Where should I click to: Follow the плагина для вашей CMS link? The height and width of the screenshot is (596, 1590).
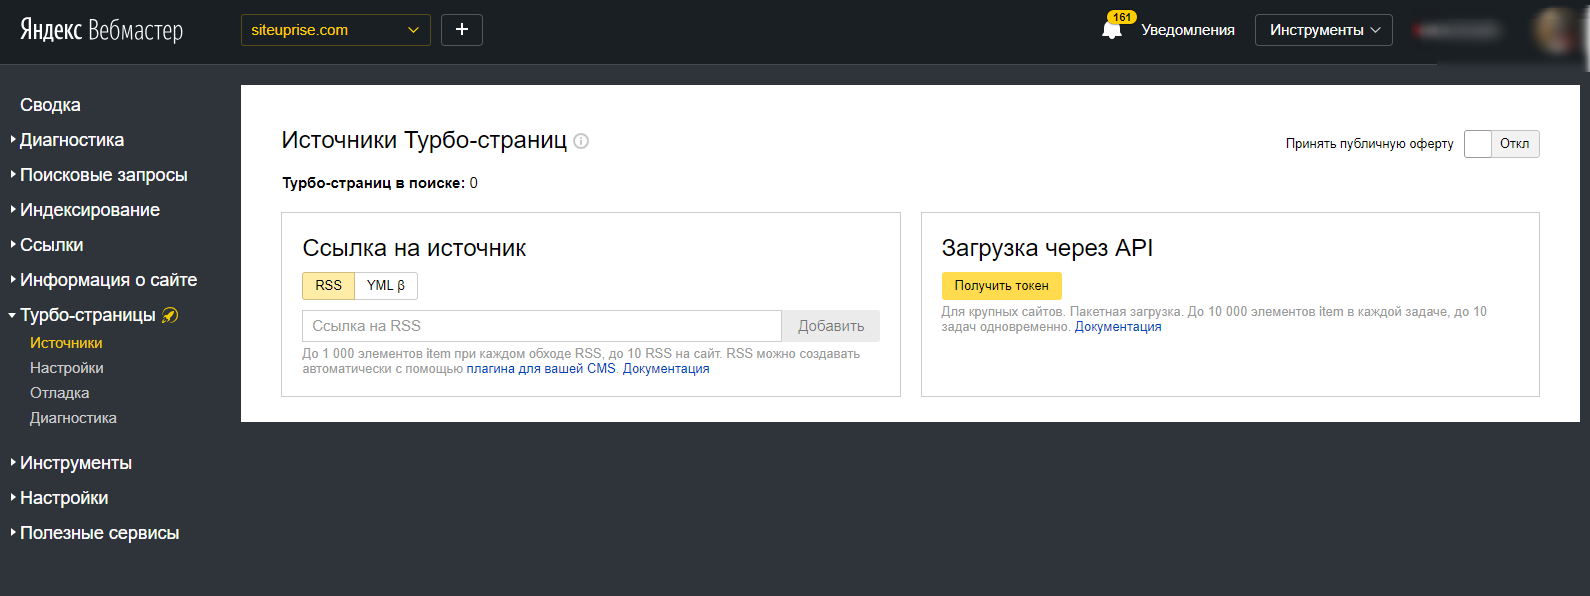click(541, 369)
